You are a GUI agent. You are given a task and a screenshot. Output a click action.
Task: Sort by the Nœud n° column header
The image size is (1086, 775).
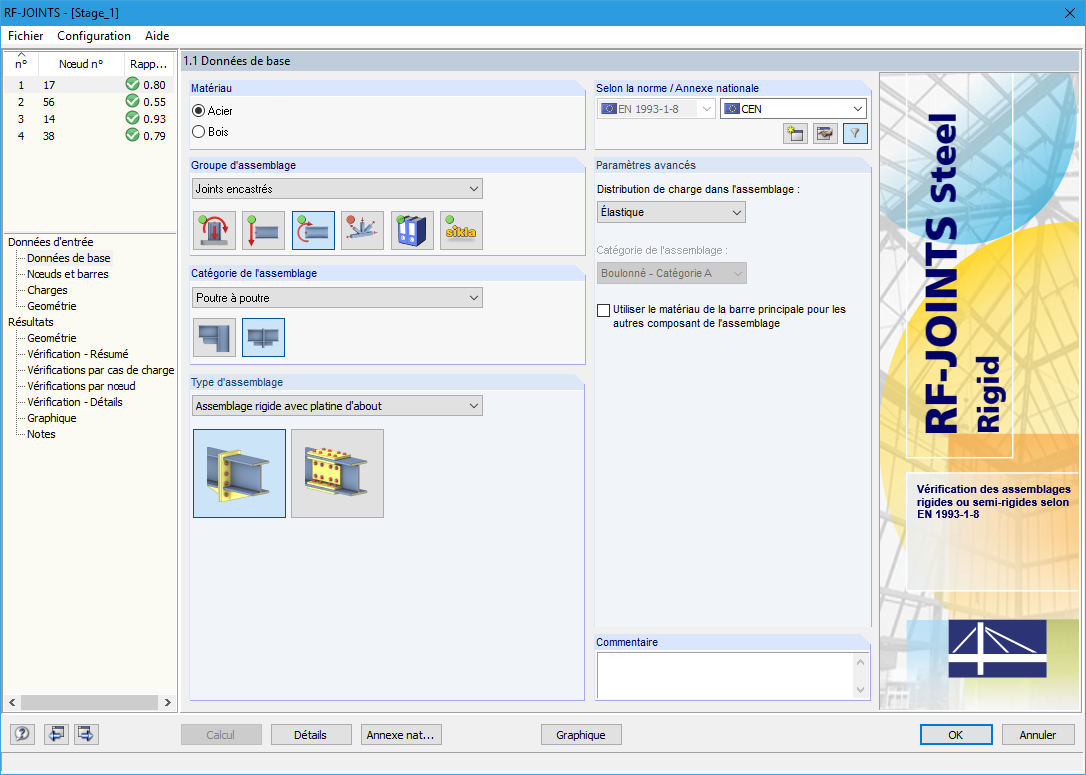tap(81, 64)
